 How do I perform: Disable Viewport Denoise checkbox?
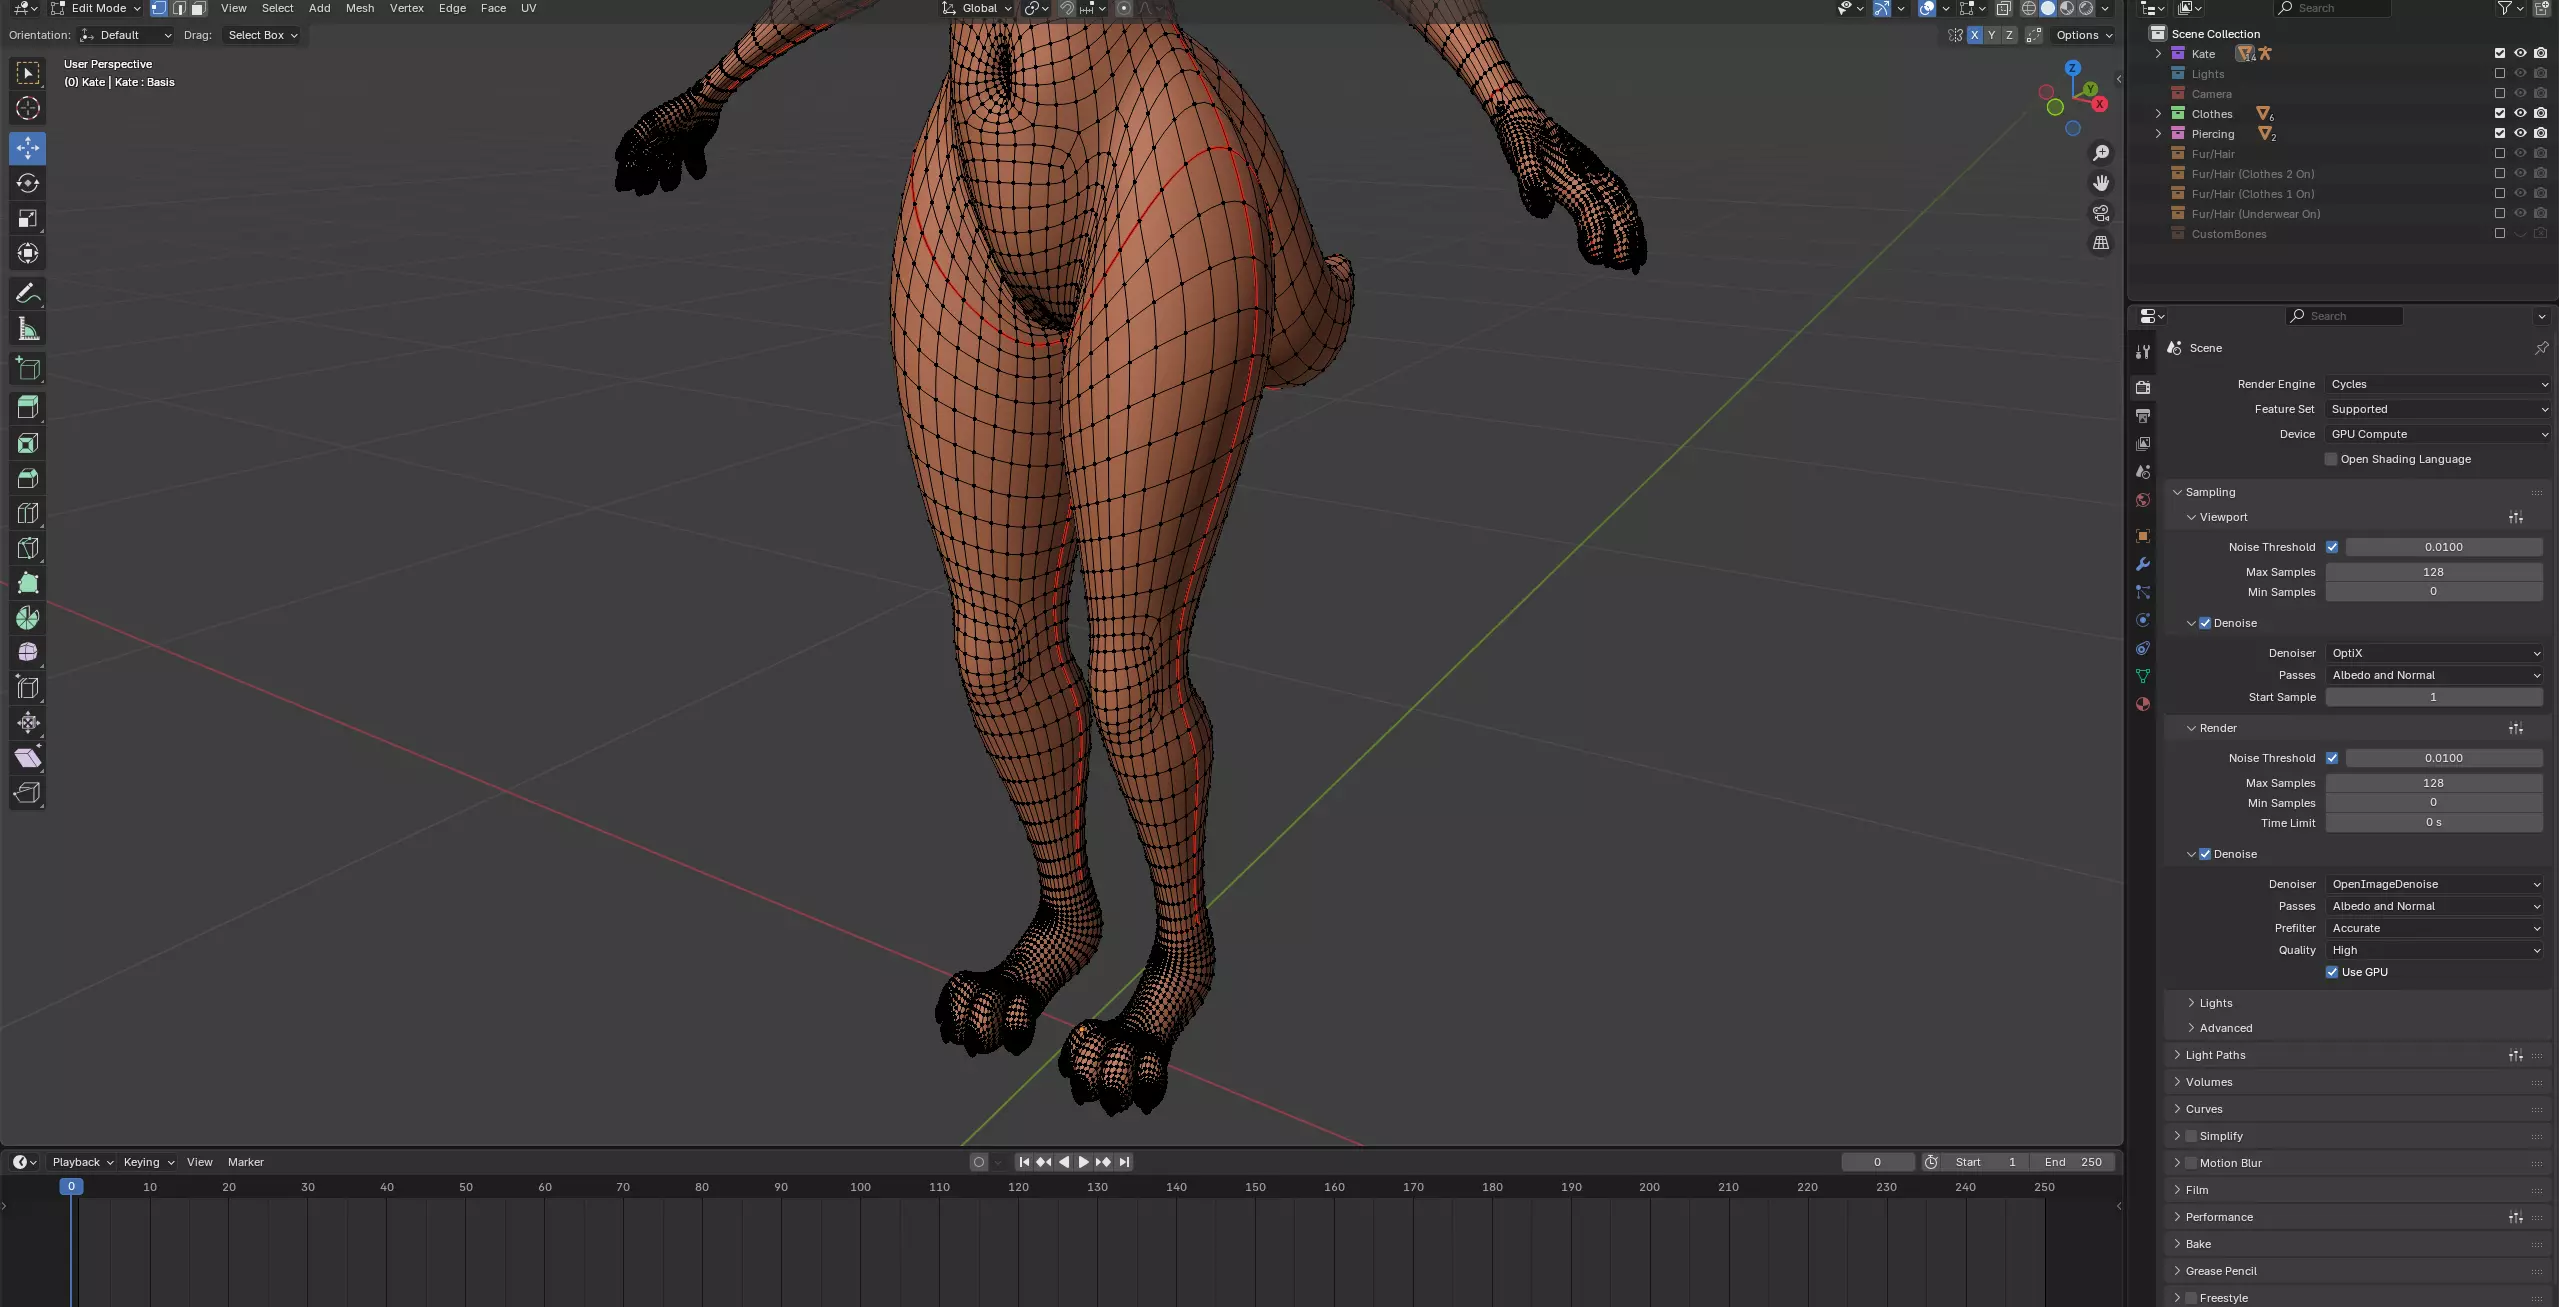coord(2205,623)
